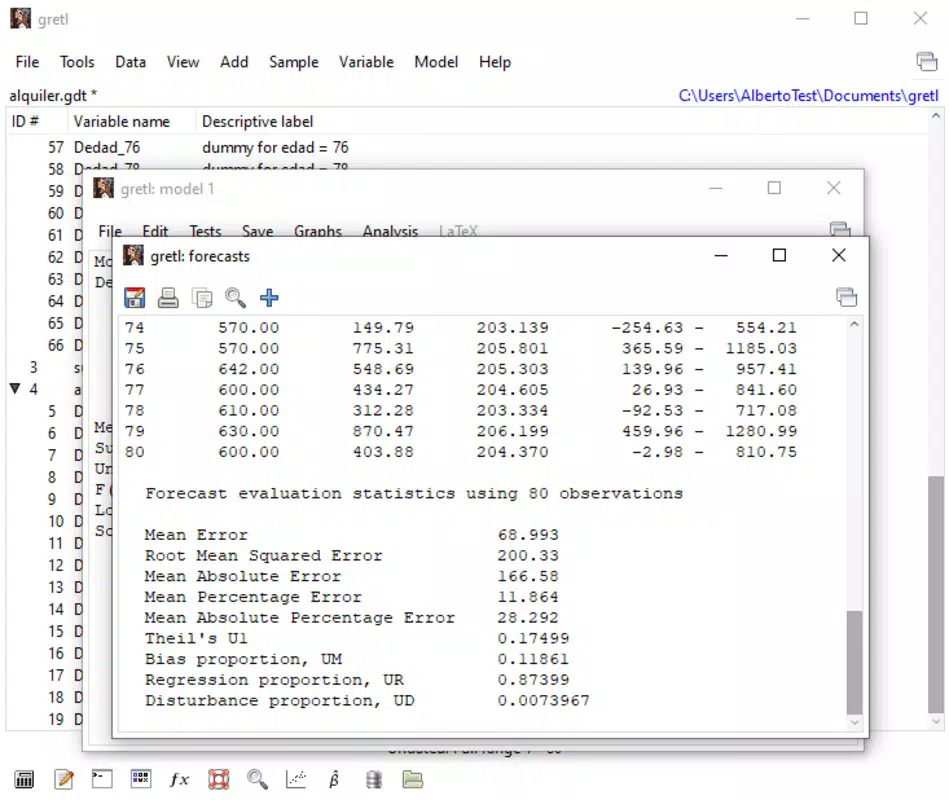
Task: Click the Root Mean Squared Error value 200.33
Action: tap(528, 556)
